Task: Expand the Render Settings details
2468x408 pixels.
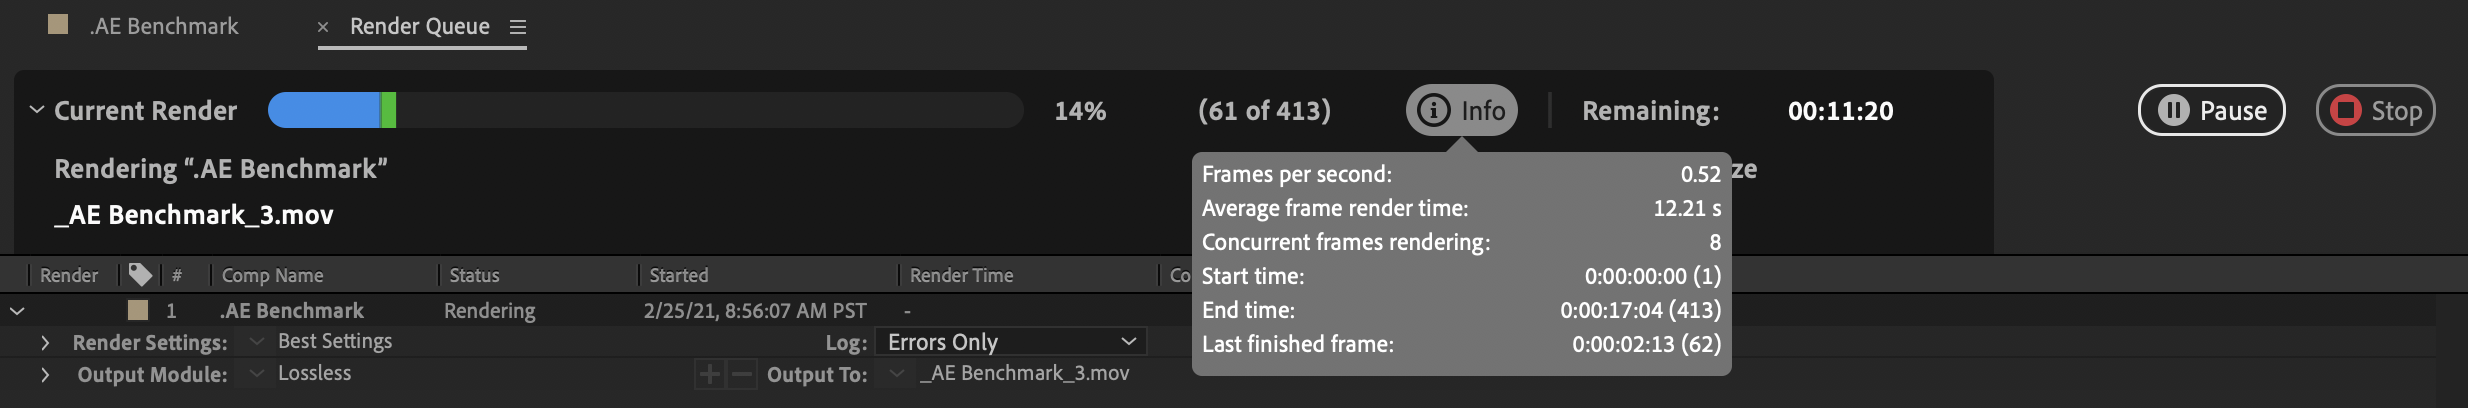Action: [45, 343]
